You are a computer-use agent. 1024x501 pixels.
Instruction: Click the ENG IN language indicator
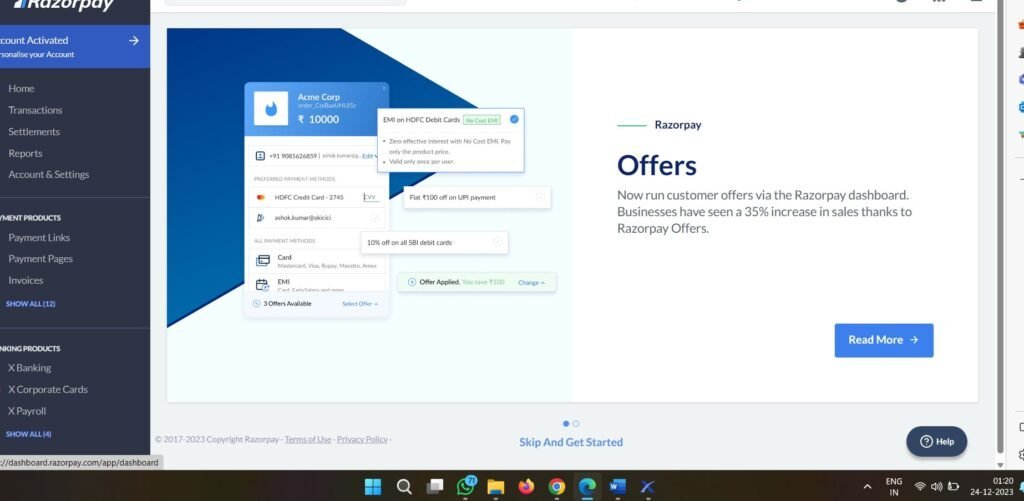(x=893, y=487)
